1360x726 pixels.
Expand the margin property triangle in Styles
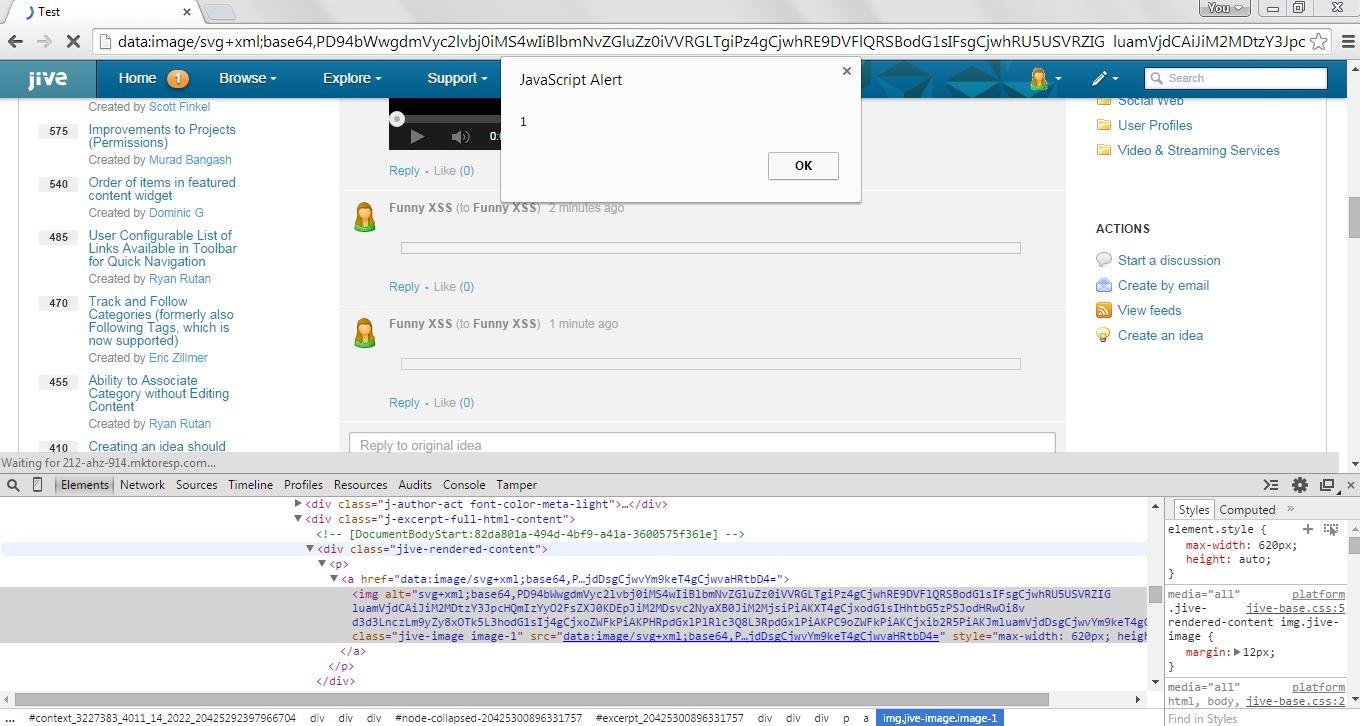[x=1237, y=652]
